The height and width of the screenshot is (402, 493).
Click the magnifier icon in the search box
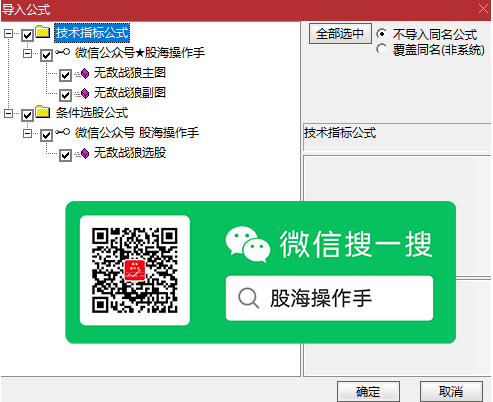tap(249, 298)
